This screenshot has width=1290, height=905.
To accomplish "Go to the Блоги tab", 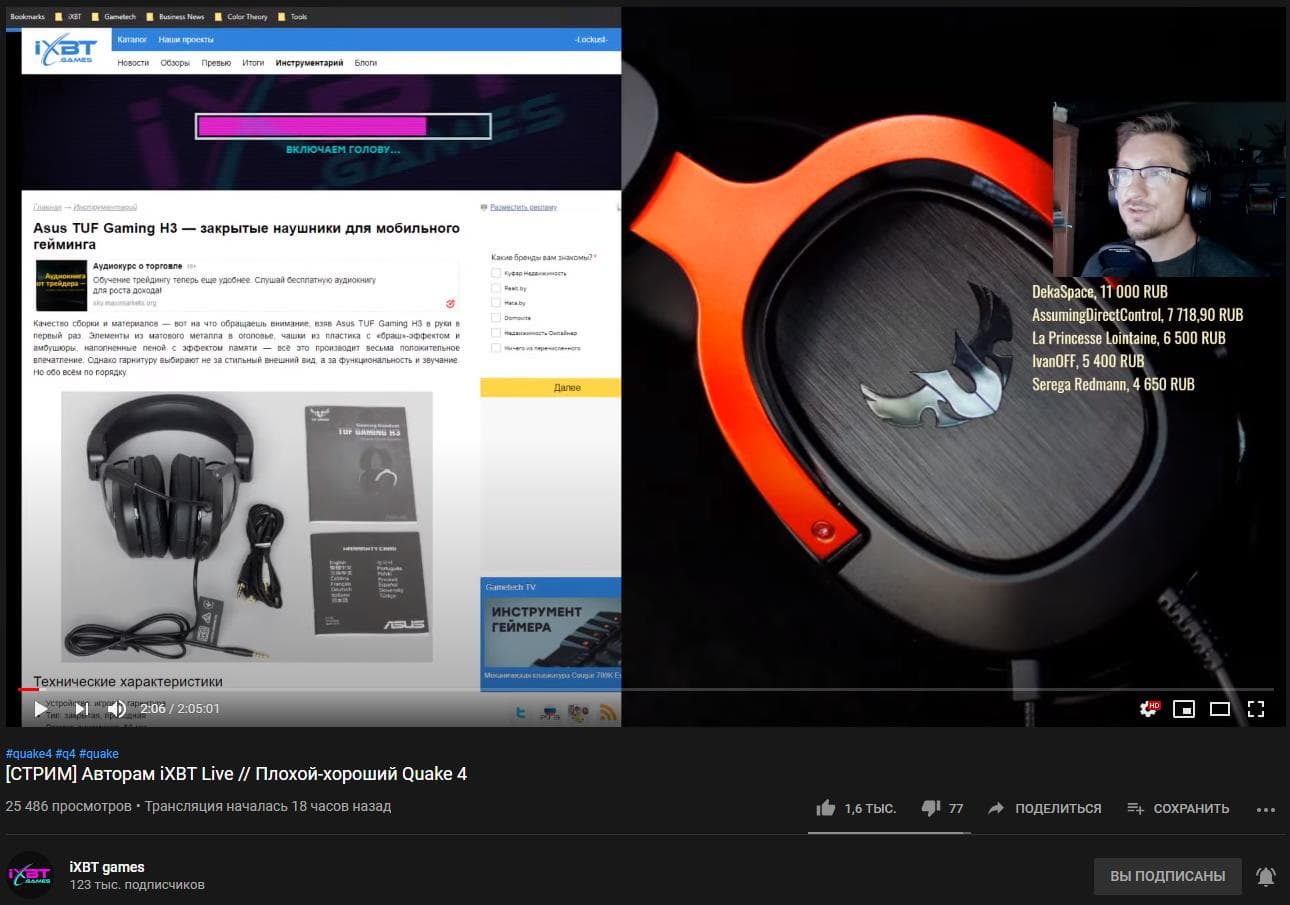I will 366,63.
